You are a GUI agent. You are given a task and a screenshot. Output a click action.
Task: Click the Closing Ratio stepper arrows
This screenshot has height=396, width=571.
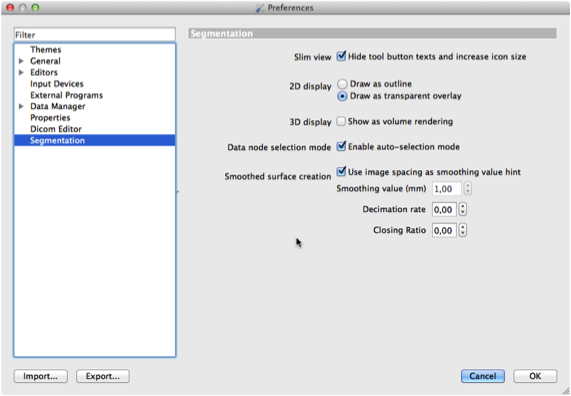click(x=462, y=230)
